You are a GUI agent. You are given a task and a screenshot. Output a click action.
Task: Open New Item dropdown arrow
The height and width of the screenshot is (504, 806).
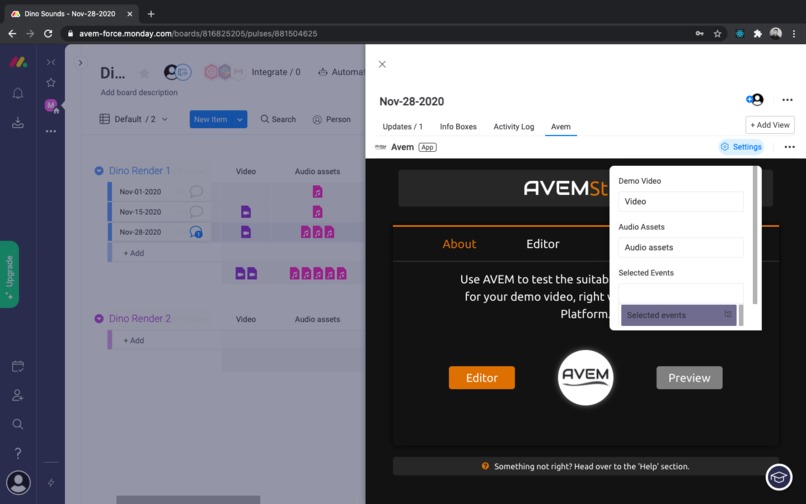click(x=240, y=119)
